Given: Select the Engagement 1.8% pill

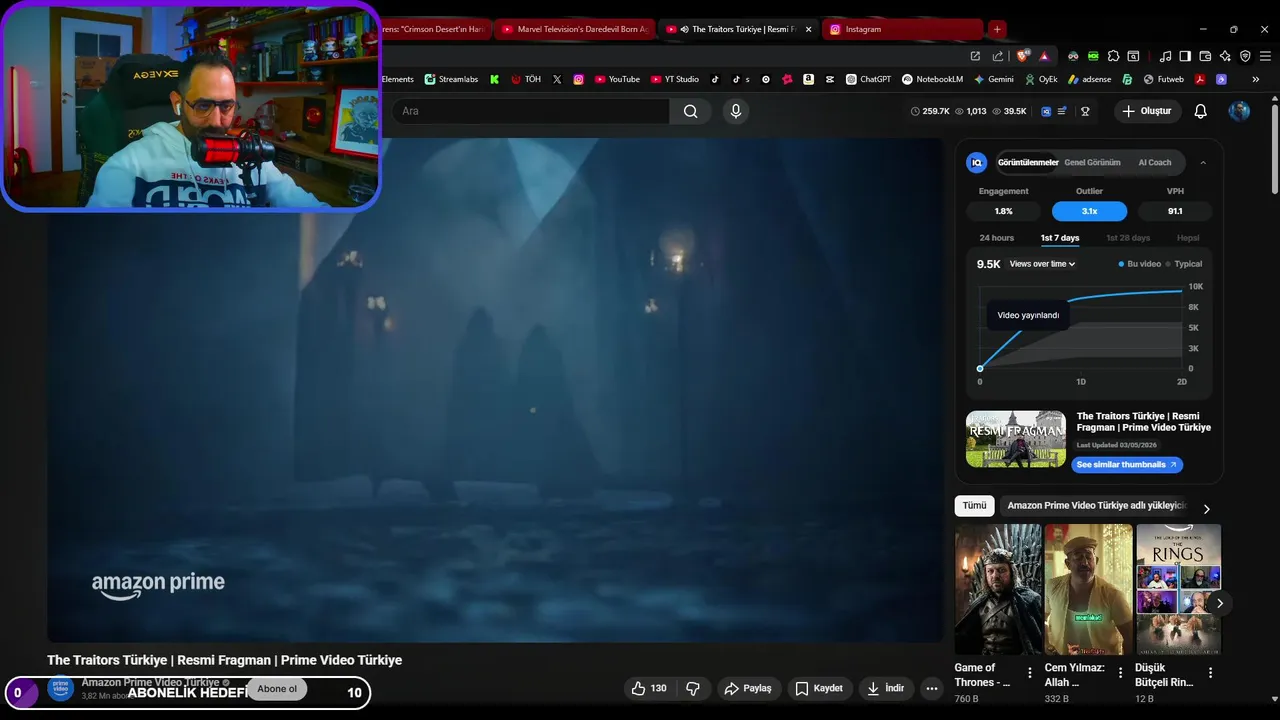Looking at the screenshot, I should 1003,211.
